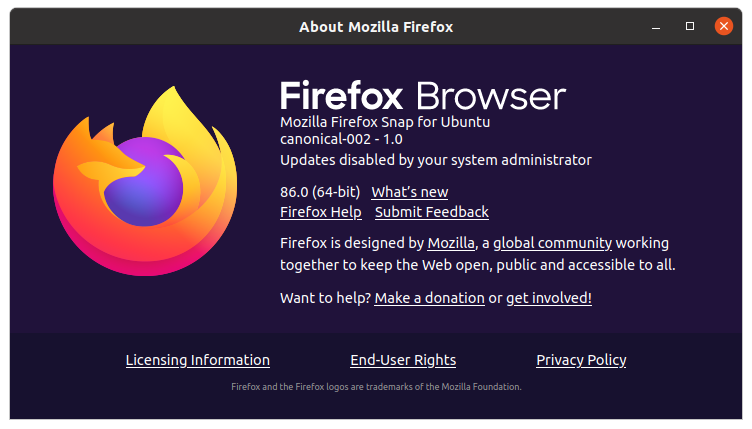752x429 pixels.
Task: Maximize the About Mozilla Firefox window
Action: click(689, 26)
